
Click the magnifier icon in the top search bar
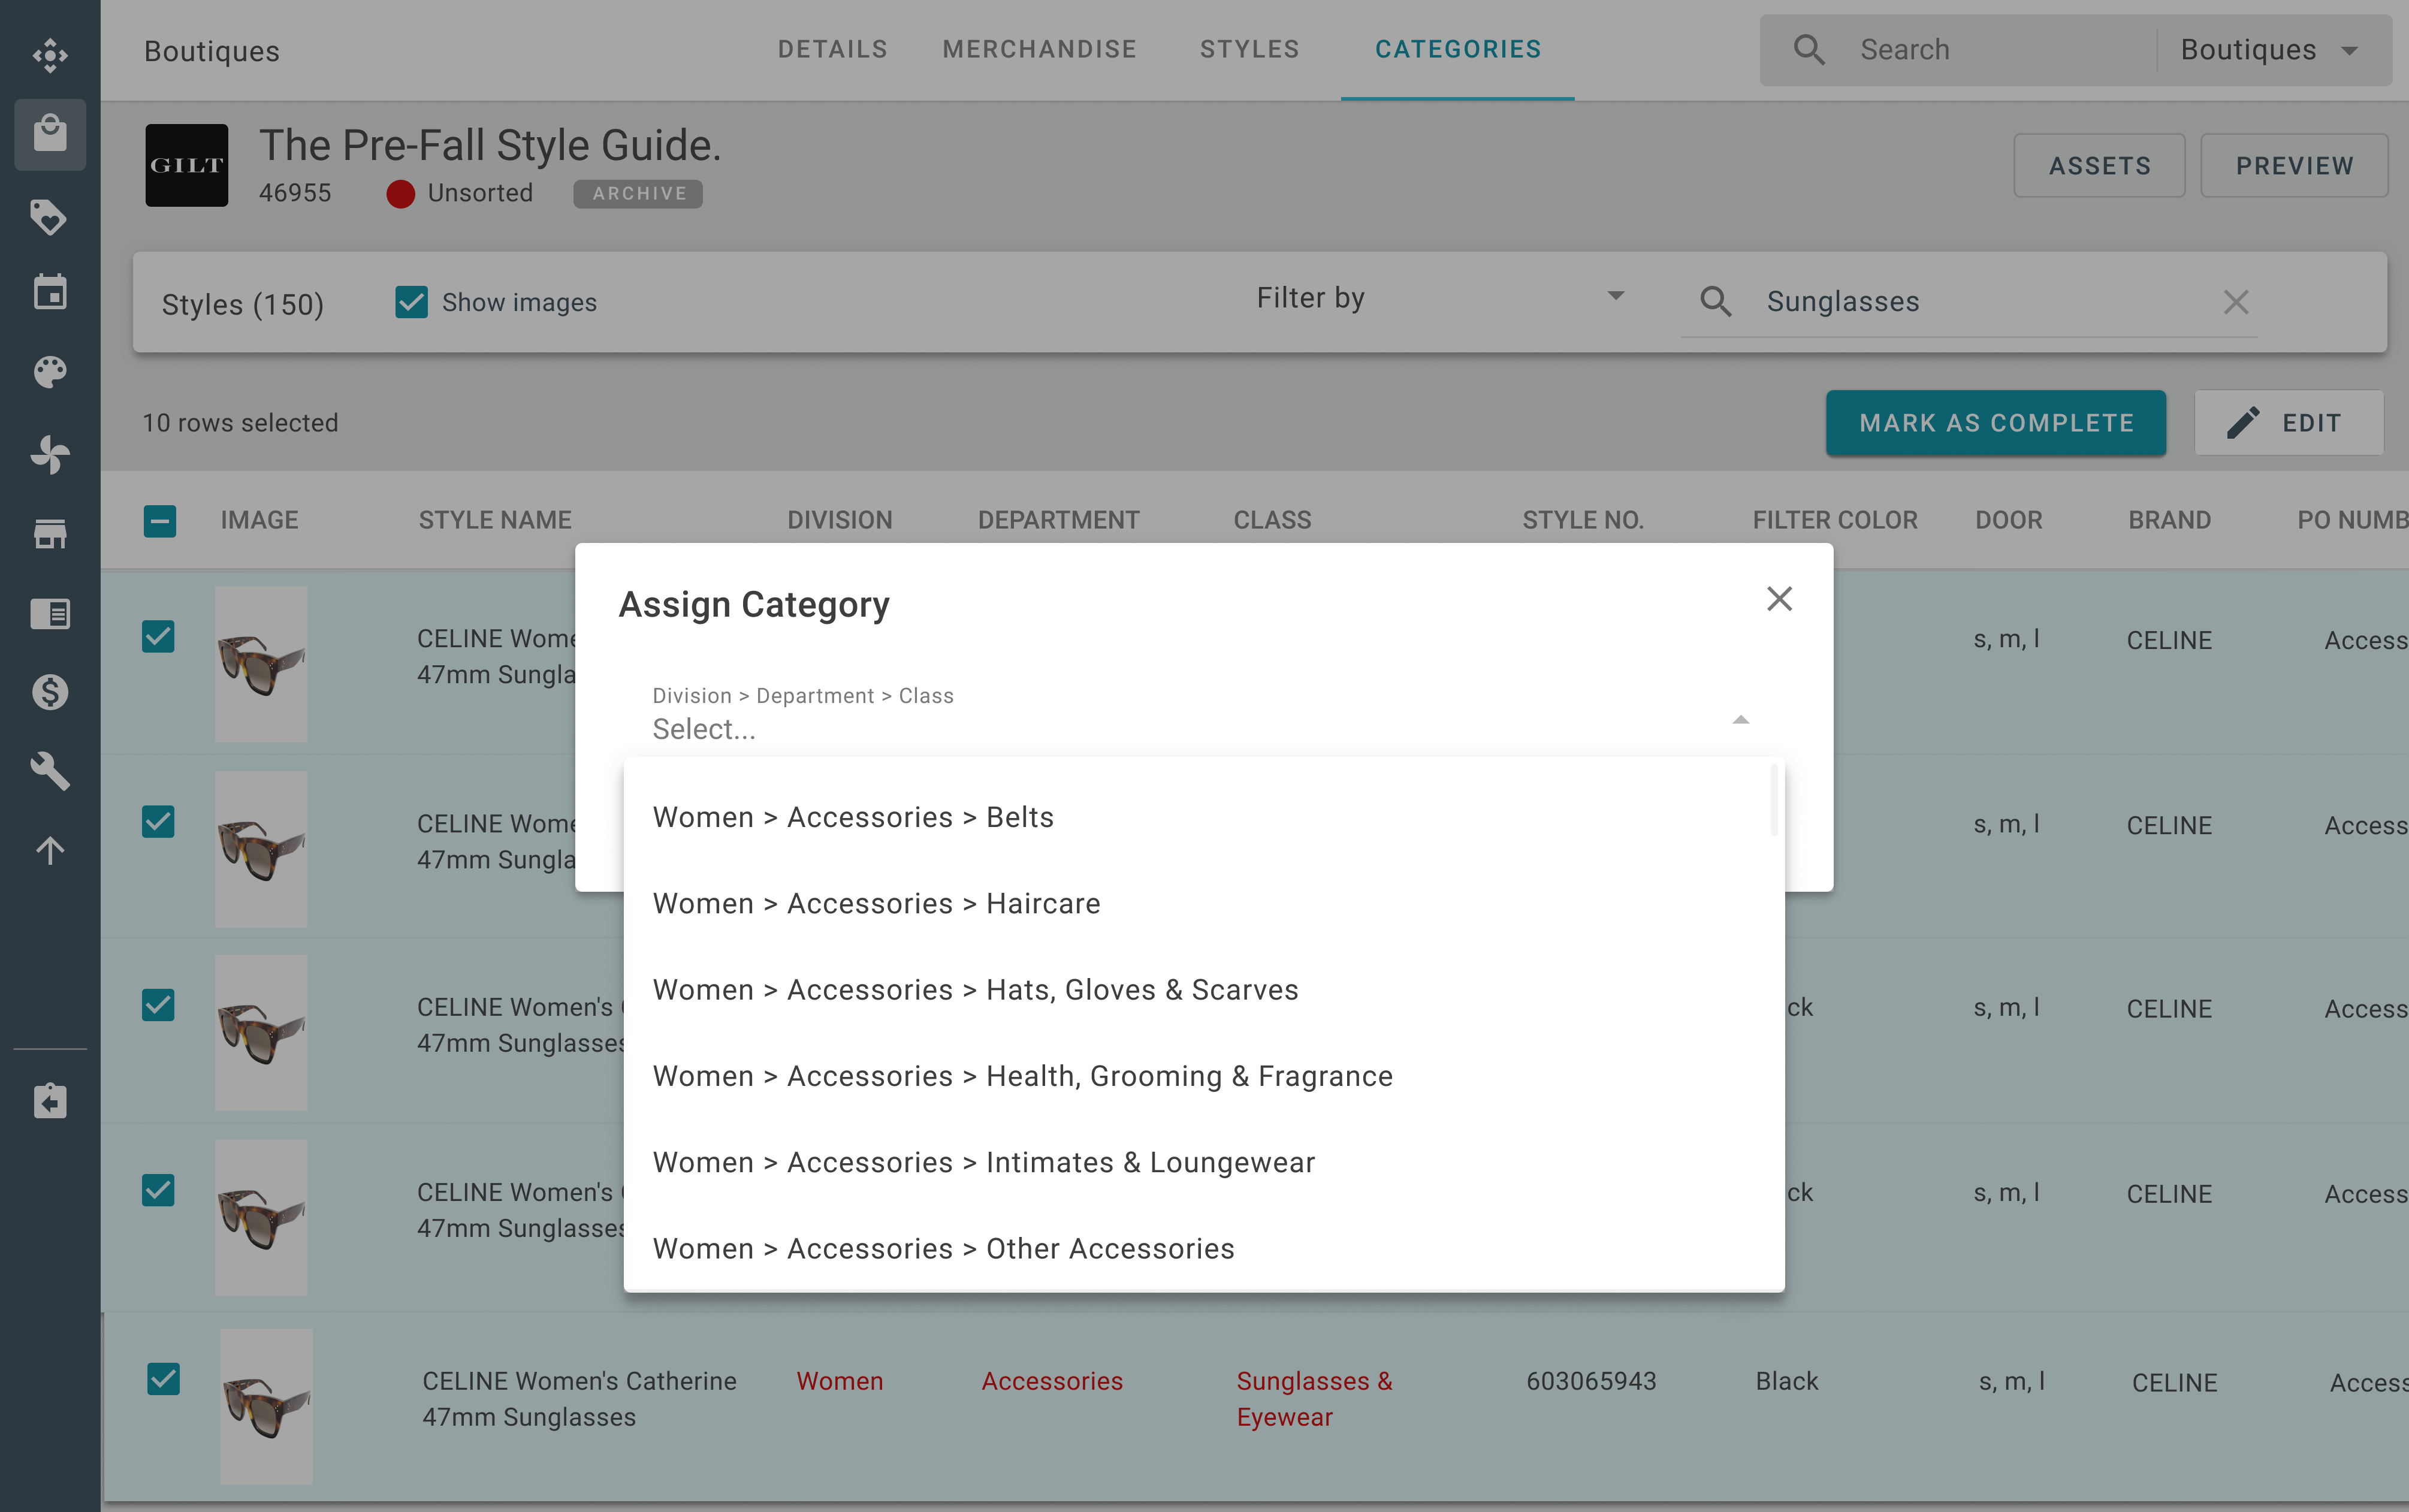1809,49
